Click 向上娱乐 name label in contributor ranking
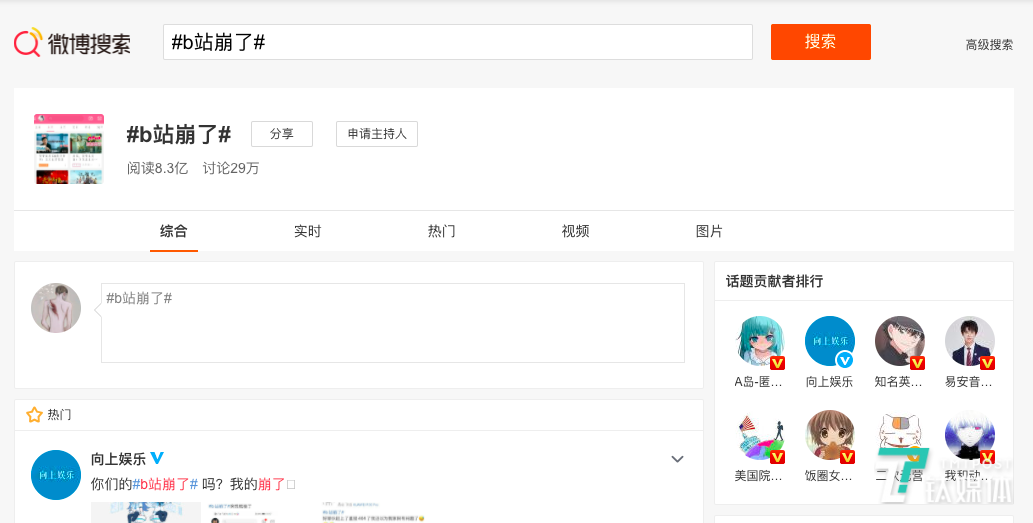The width and height of the screenshot is (1033, 523). coord(829,381)
